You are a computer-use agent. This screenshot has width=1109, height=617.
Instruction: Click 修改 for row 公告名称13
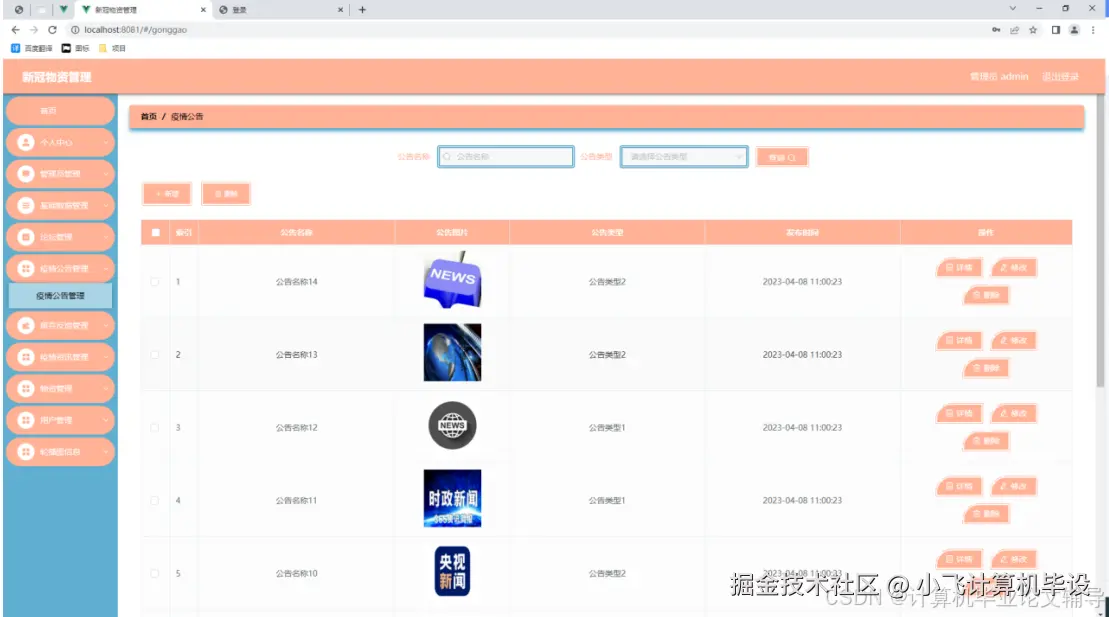1014,340
